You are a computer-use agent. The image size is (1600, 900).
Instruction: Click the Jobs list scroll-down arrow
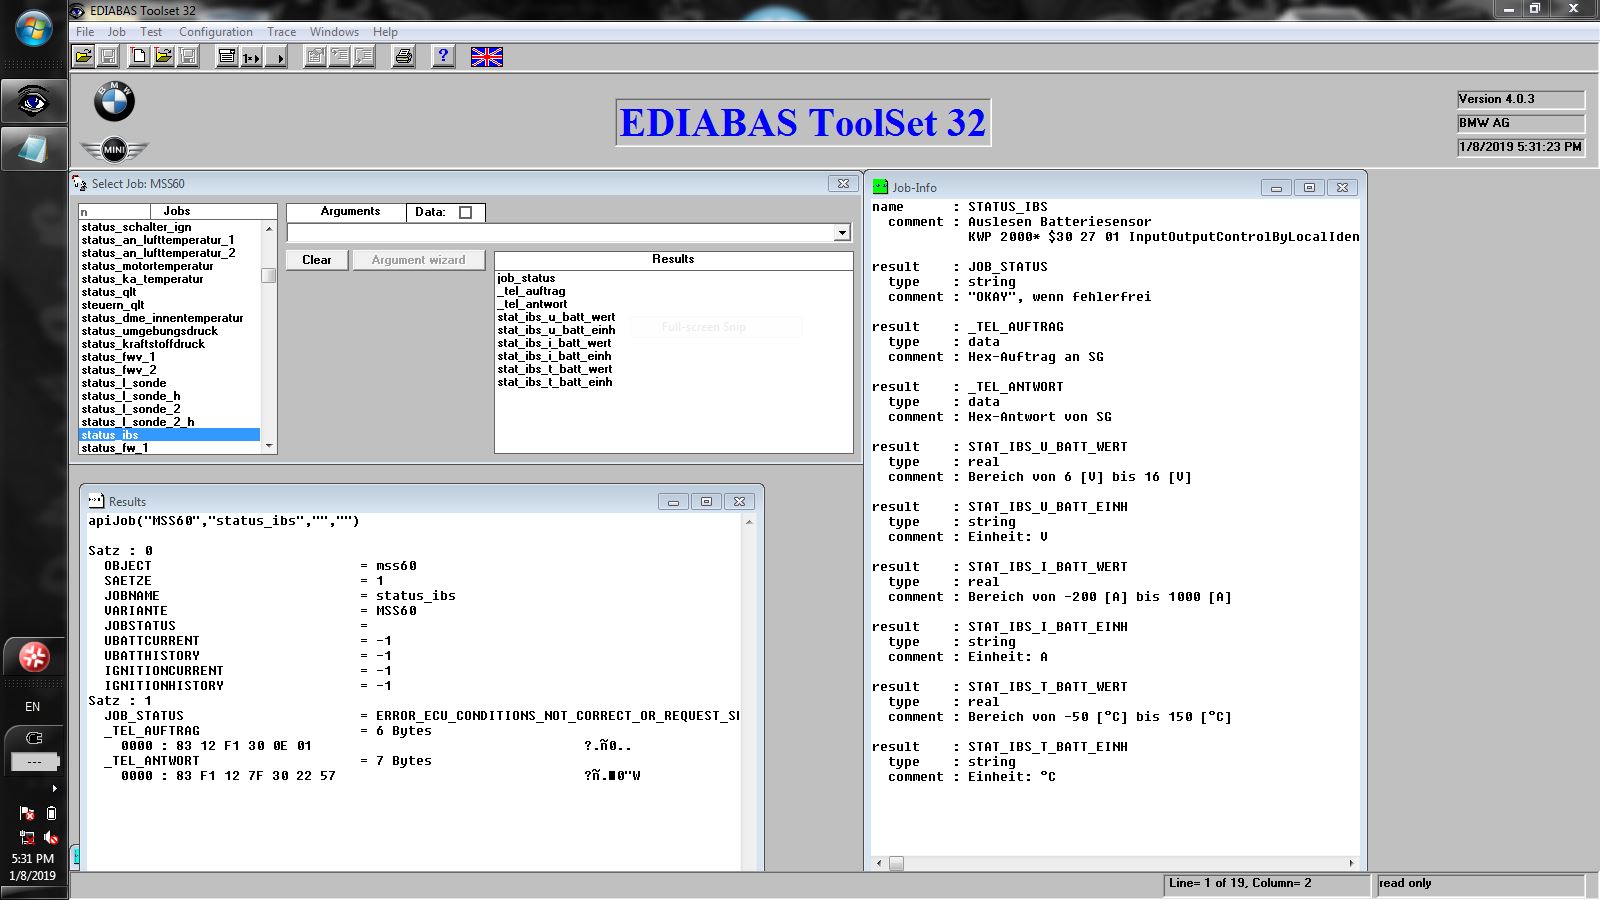point(269,446)
